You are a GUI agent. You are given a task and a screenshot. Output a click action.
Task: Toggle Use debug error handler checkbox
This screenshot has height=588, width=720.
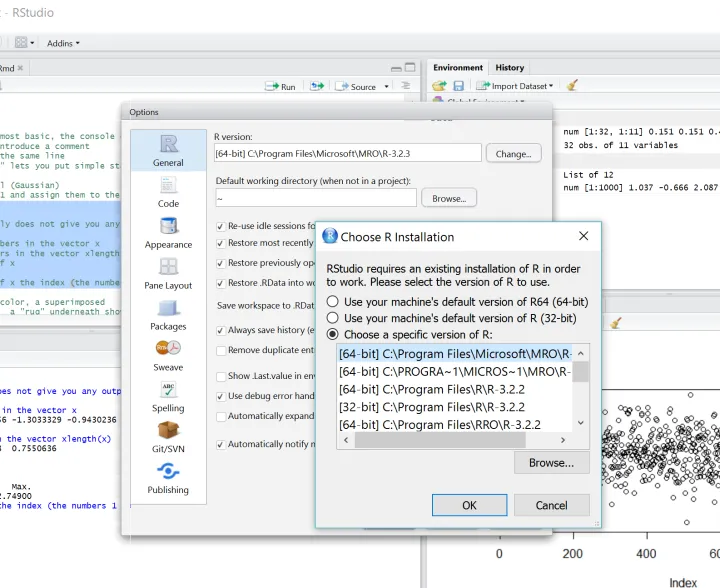221,396
